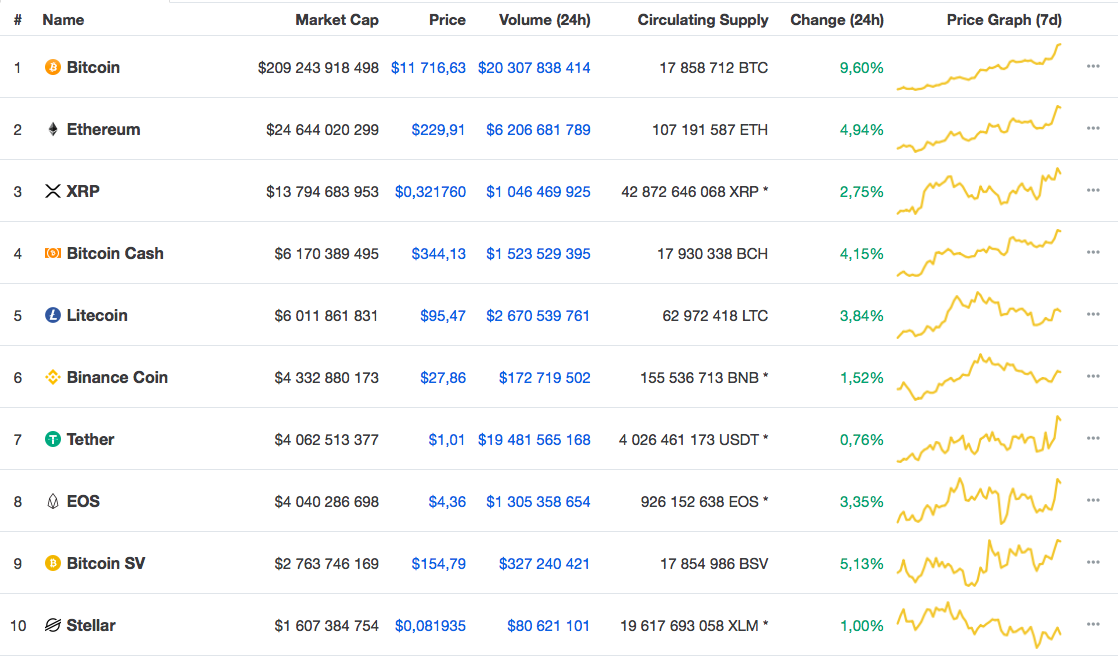Expand the three-dot menu for Stellar

(x=1093, y=625)
